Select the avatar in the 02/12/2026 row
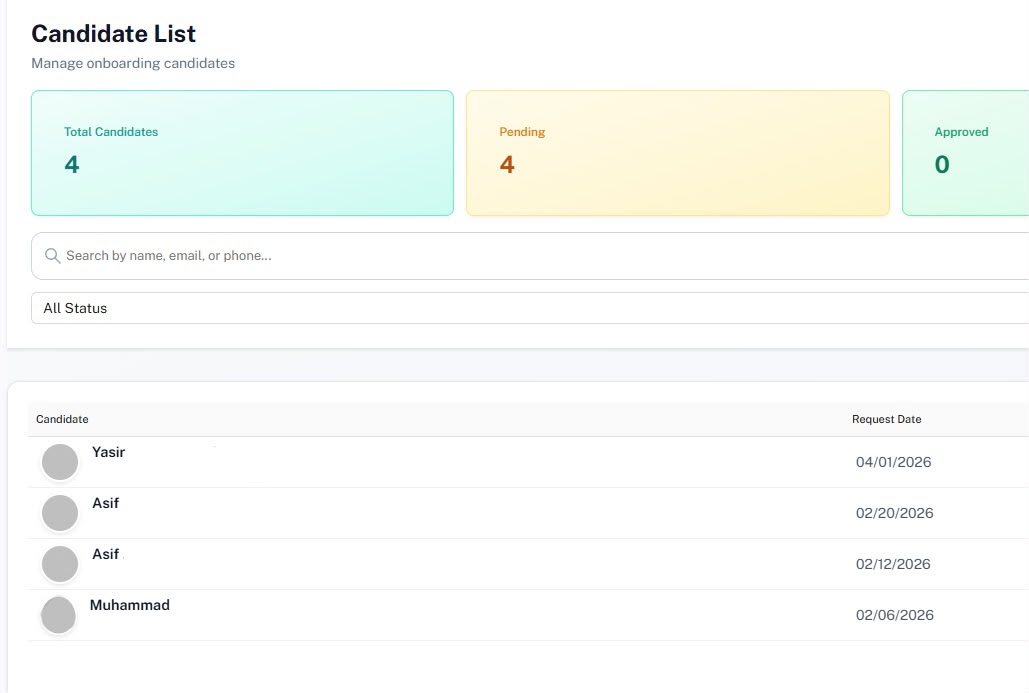Image resolution: width=1029 pixels, height=693 pixels. pyautogui.click(x=60, y=564)
